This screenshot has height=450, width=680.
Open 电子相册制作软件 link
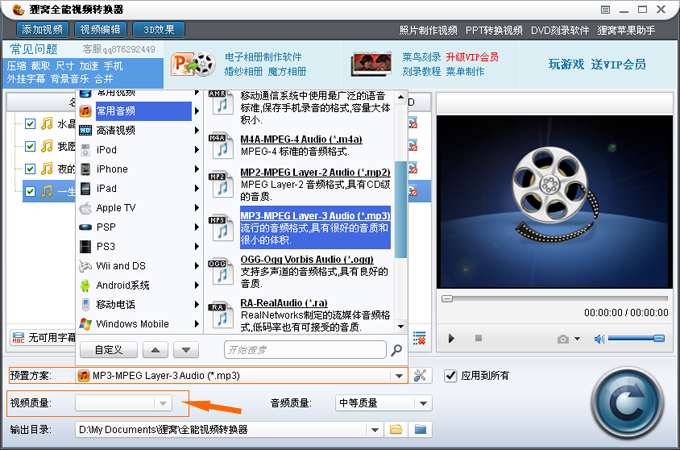coord(263,57)
